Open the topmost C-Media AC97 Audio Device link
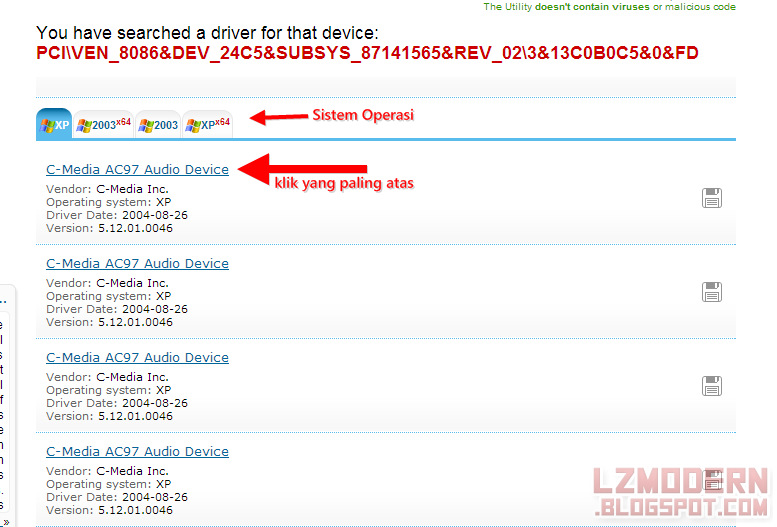Screen dimensions: 777x527 click(x=137, y=170)
